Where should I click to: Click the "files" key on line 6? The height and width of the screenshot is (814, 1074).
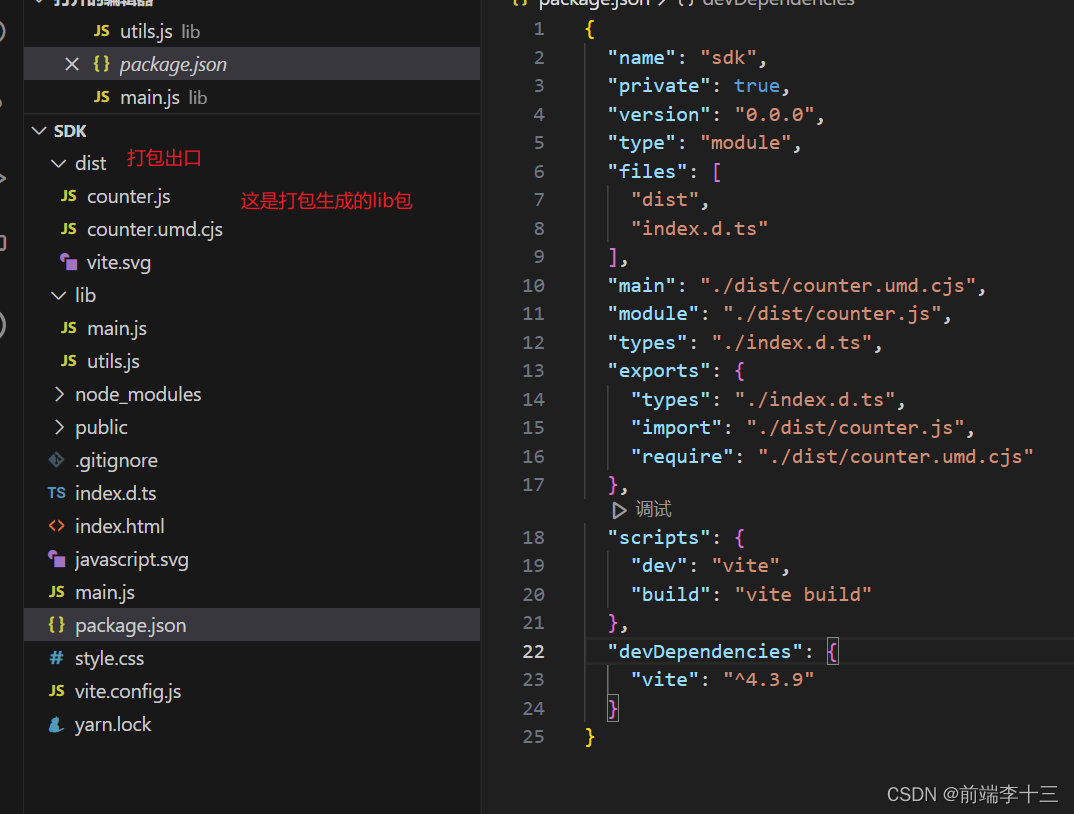647,171
